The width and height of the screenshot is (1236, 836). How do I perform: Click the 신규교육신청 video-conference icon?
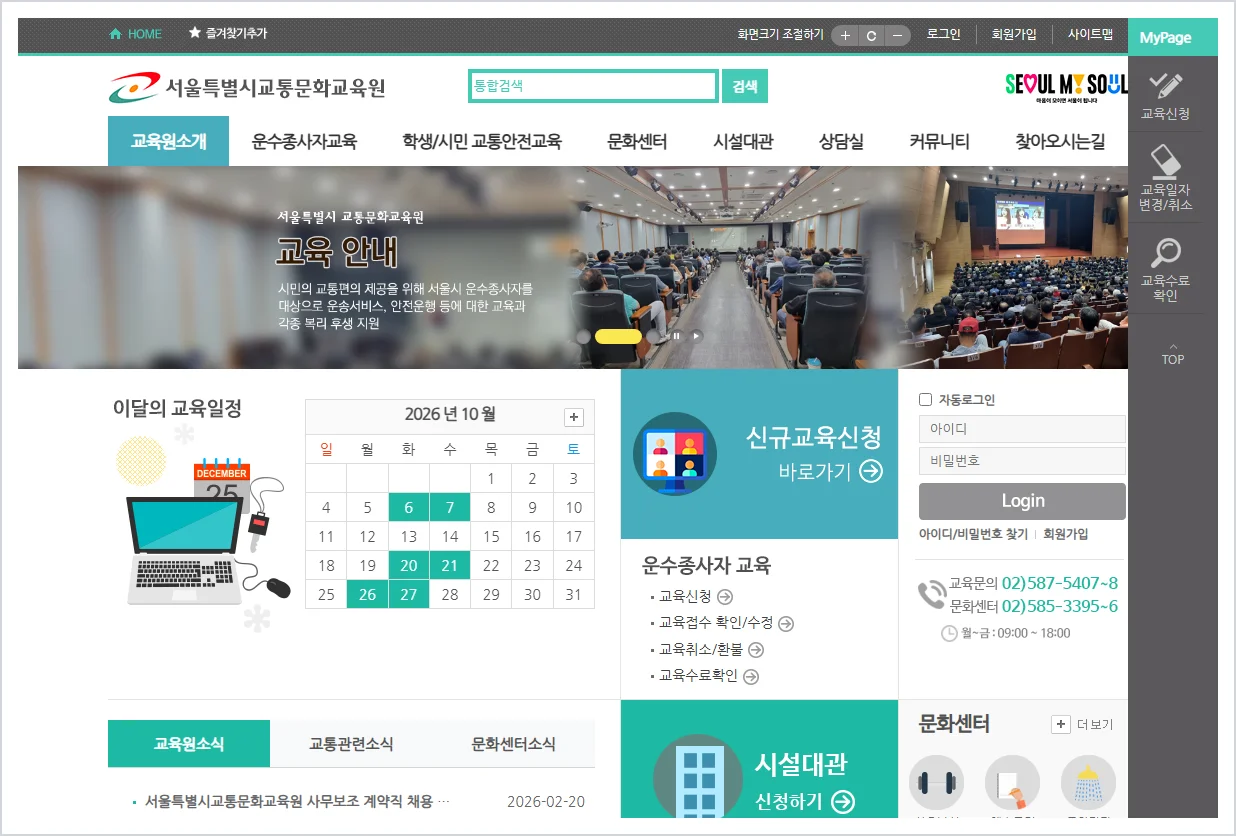pos(674,453)
